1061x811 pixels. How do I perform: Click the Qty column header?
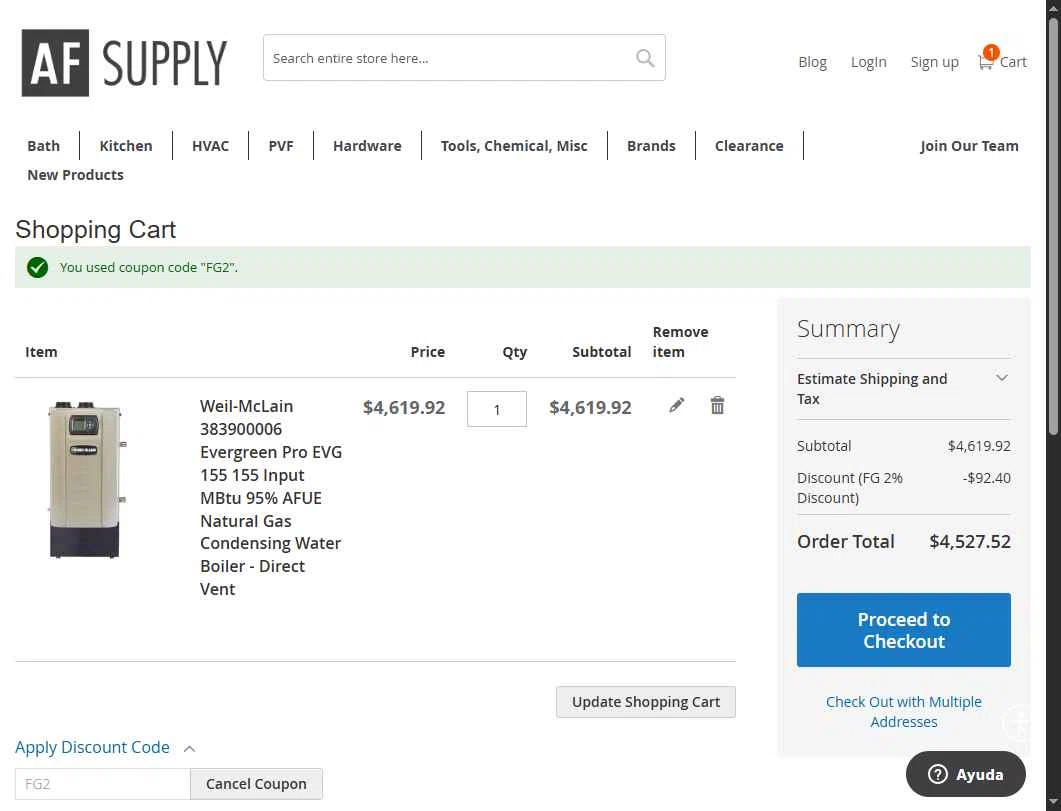pyautogui.click(x=514, y=352)
